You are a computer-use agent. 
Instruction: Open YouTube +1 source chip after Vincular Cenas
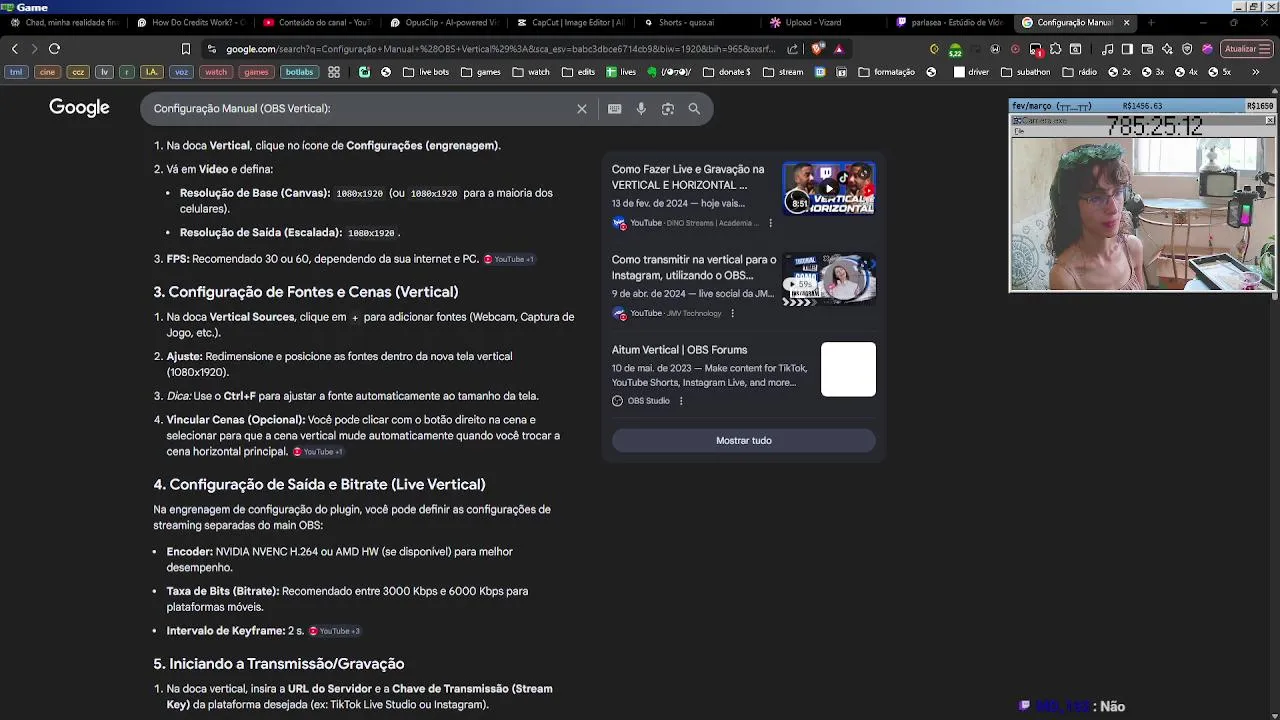click(x=318, y=452)
